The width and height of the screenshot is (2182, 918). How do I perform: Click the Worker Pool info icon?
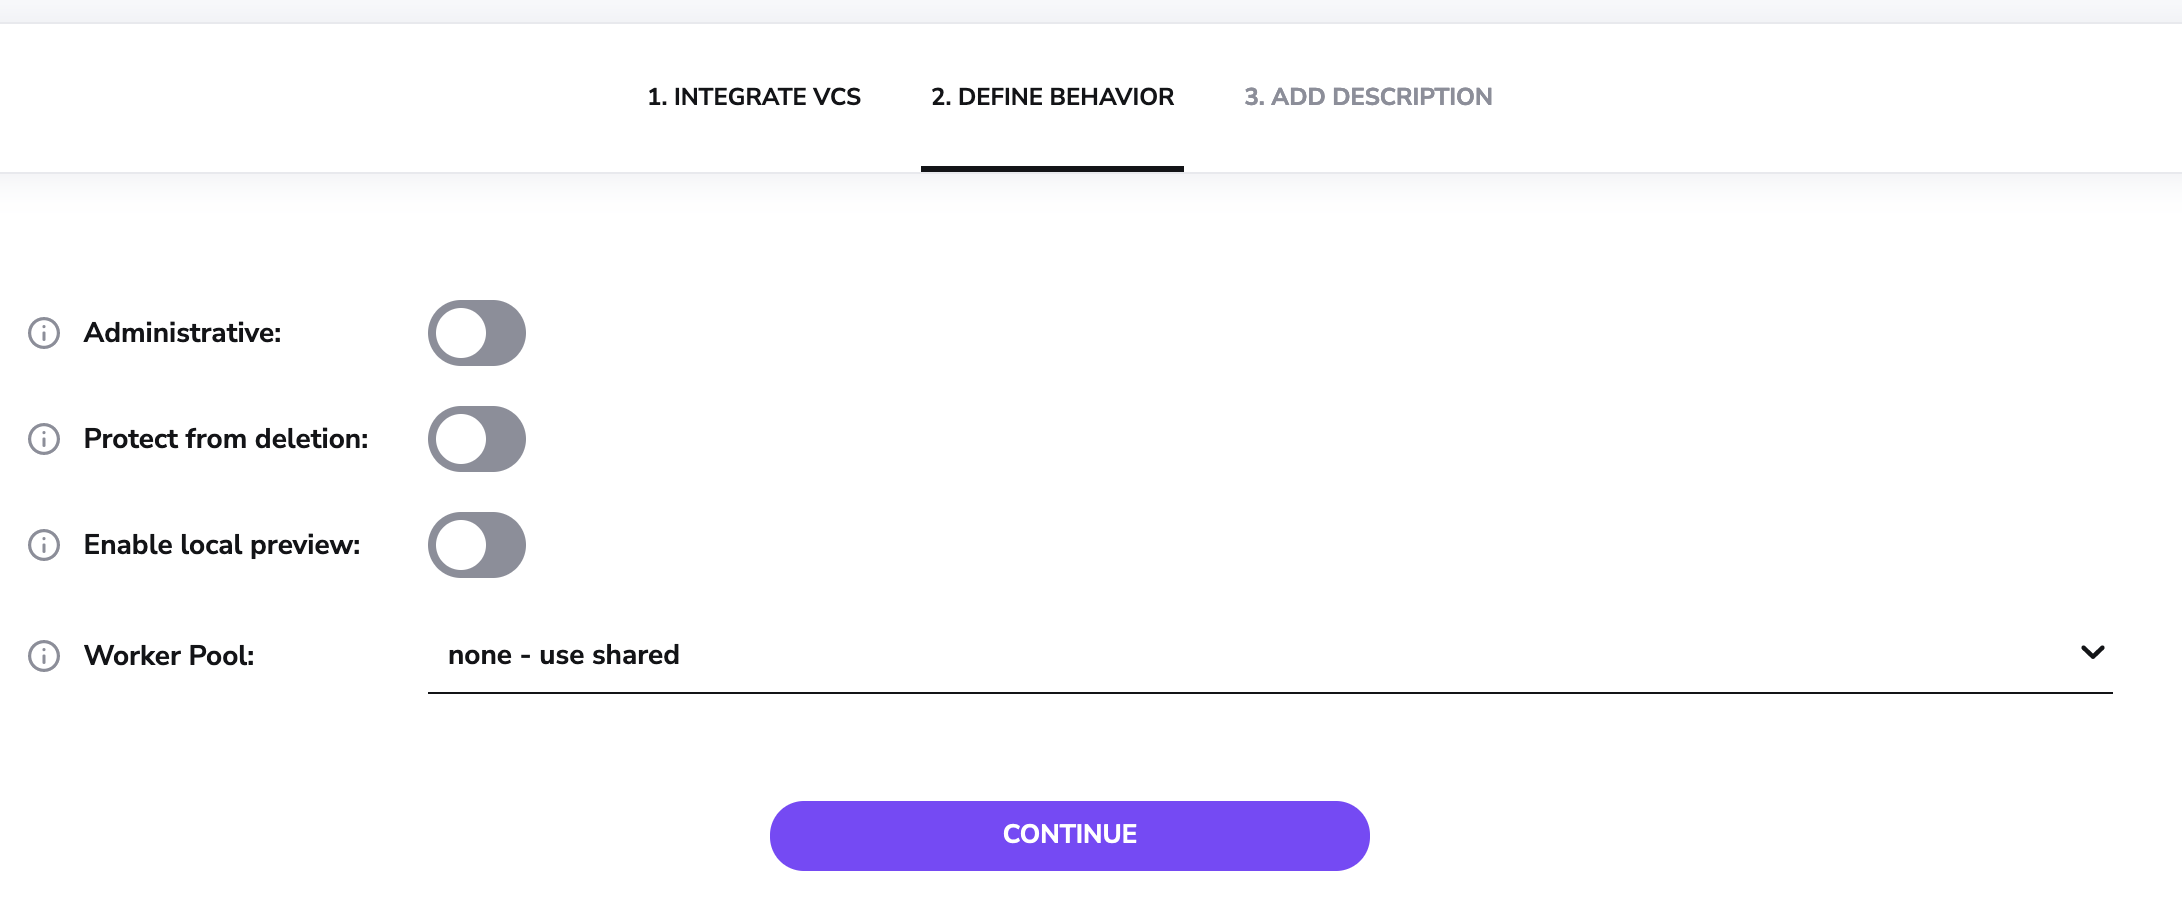pos(44,656)
